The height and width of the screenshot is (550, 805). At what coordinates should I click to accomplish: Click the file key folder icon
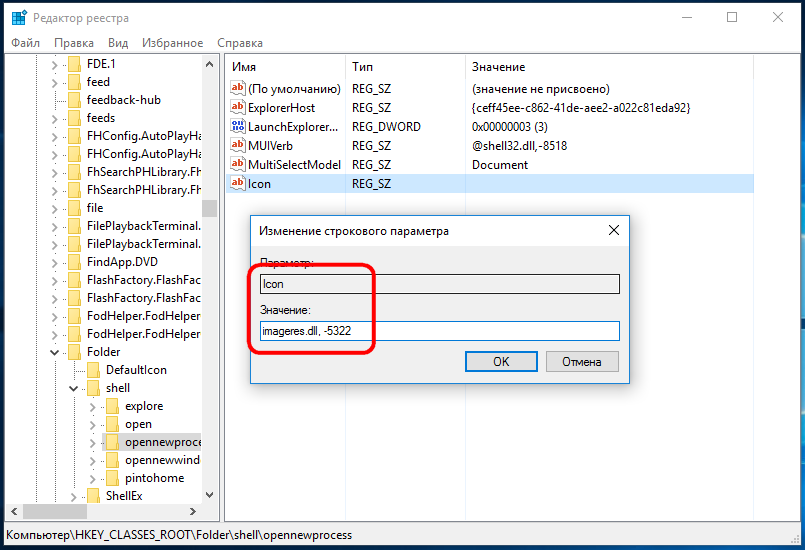pyautogui.click(x=74, y=208)
